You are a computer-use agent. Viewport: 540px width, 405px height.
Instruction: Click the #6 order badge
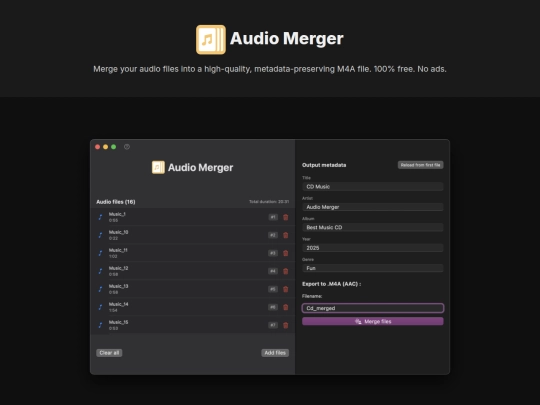click(x=273, y=307)
